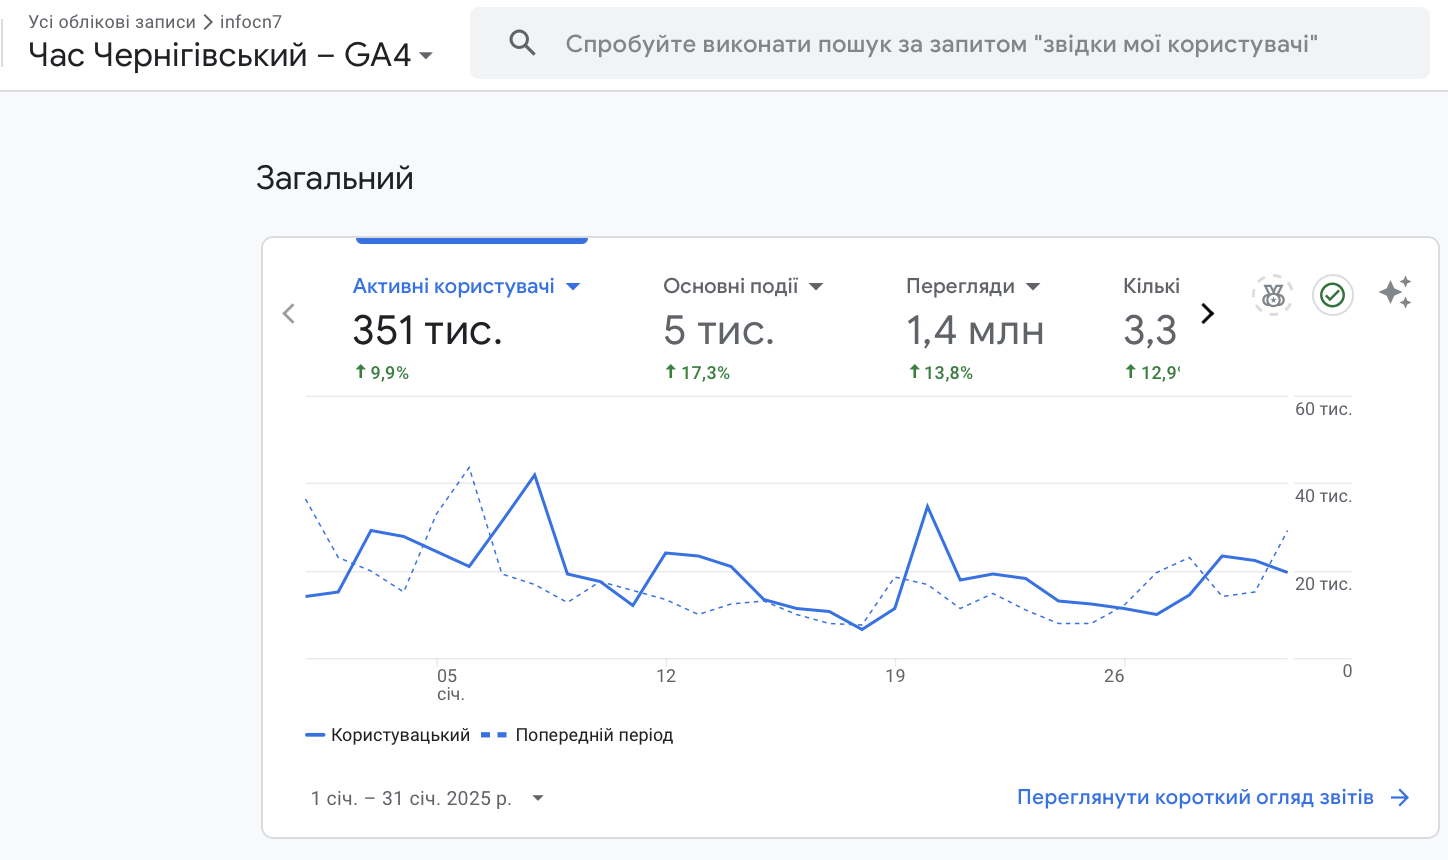Click the 13,8% growth indicator
The height and width of the screenshot is (860, 1448).
click(x=941, y=372)
